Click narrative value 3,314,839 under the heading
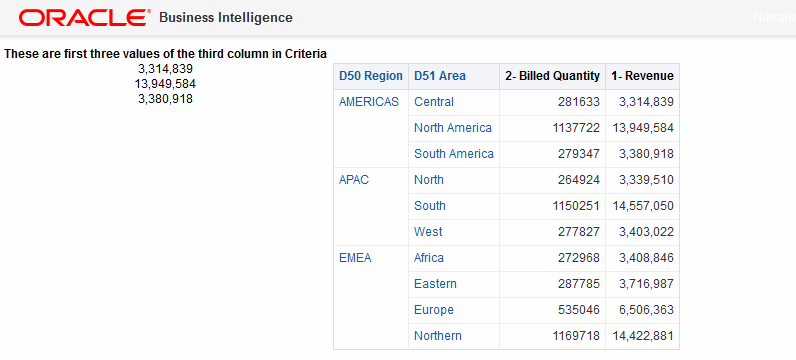The height and width of the screenshot is (360, 796). pyautogui.click(x=165, y=69)
